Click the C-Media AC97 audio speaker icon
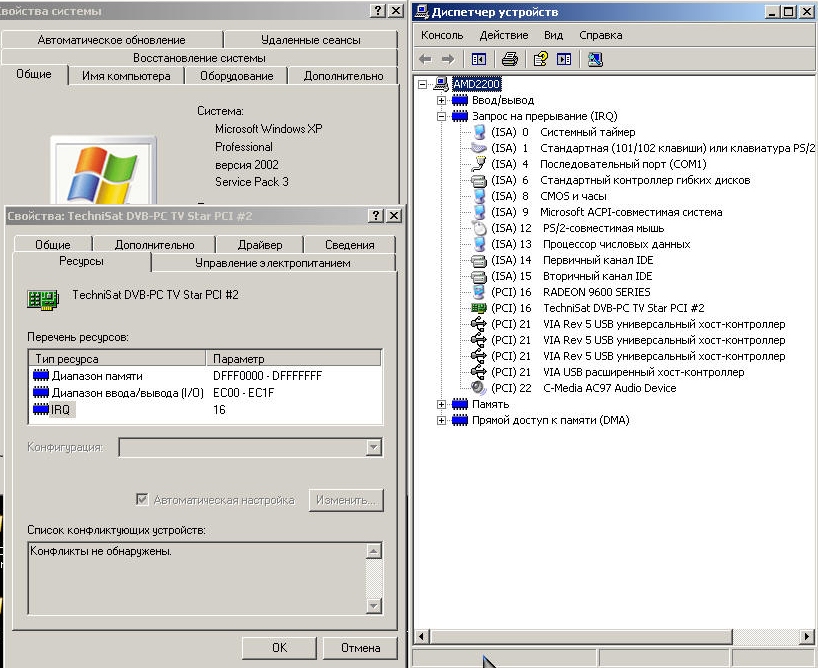Viewport: 818px width, 668px height. point(478,388)
